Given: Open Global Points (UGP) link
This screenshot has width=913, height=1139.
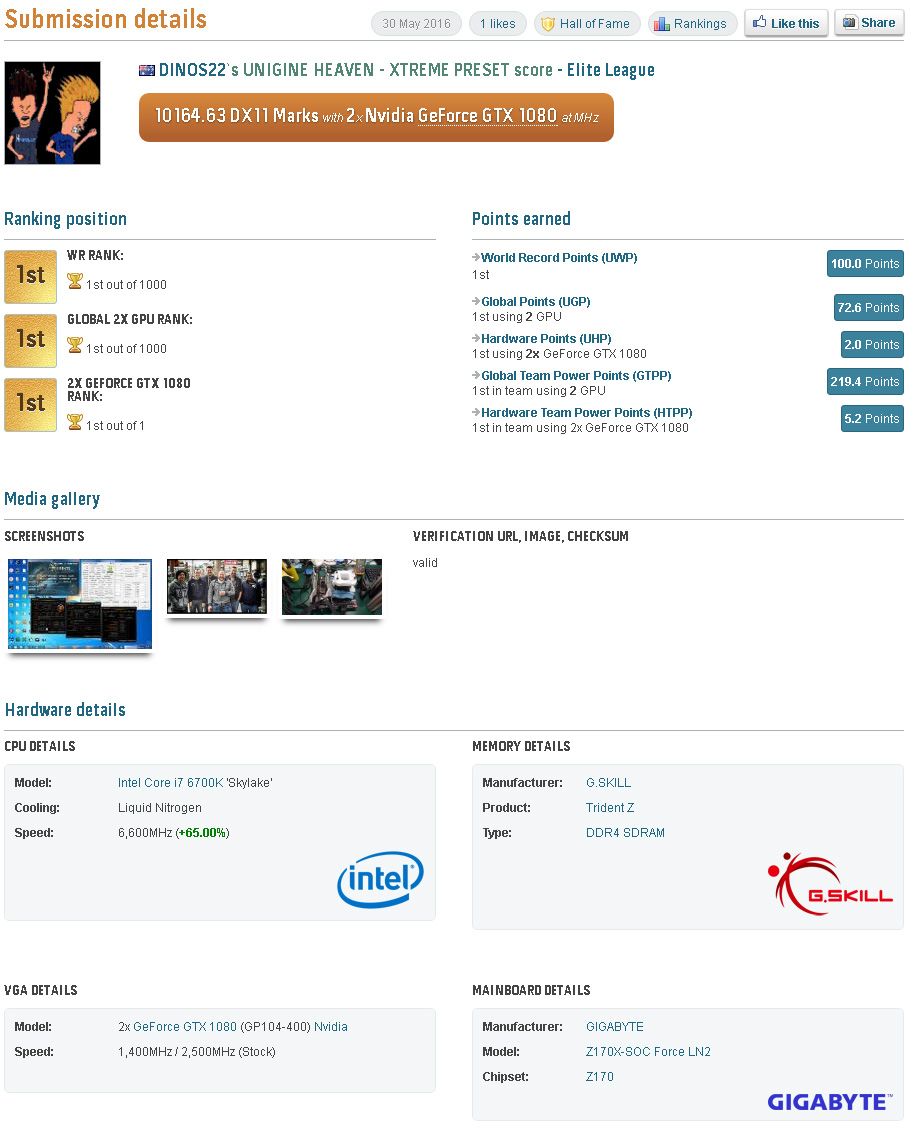Looking at the screenshot, I should point(536,301).
